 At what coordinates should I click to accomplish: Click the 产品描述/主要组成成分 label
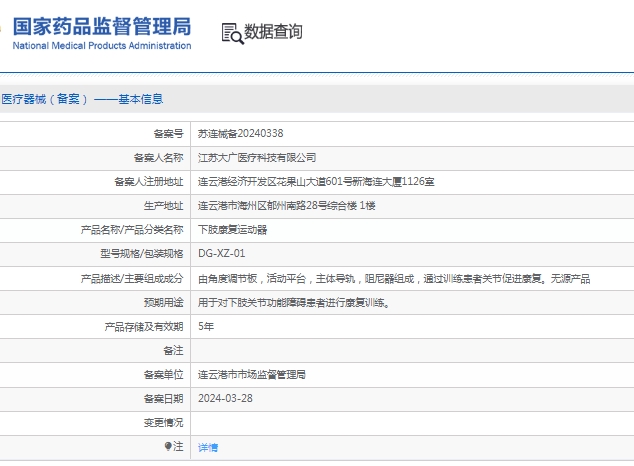point(132,278)
